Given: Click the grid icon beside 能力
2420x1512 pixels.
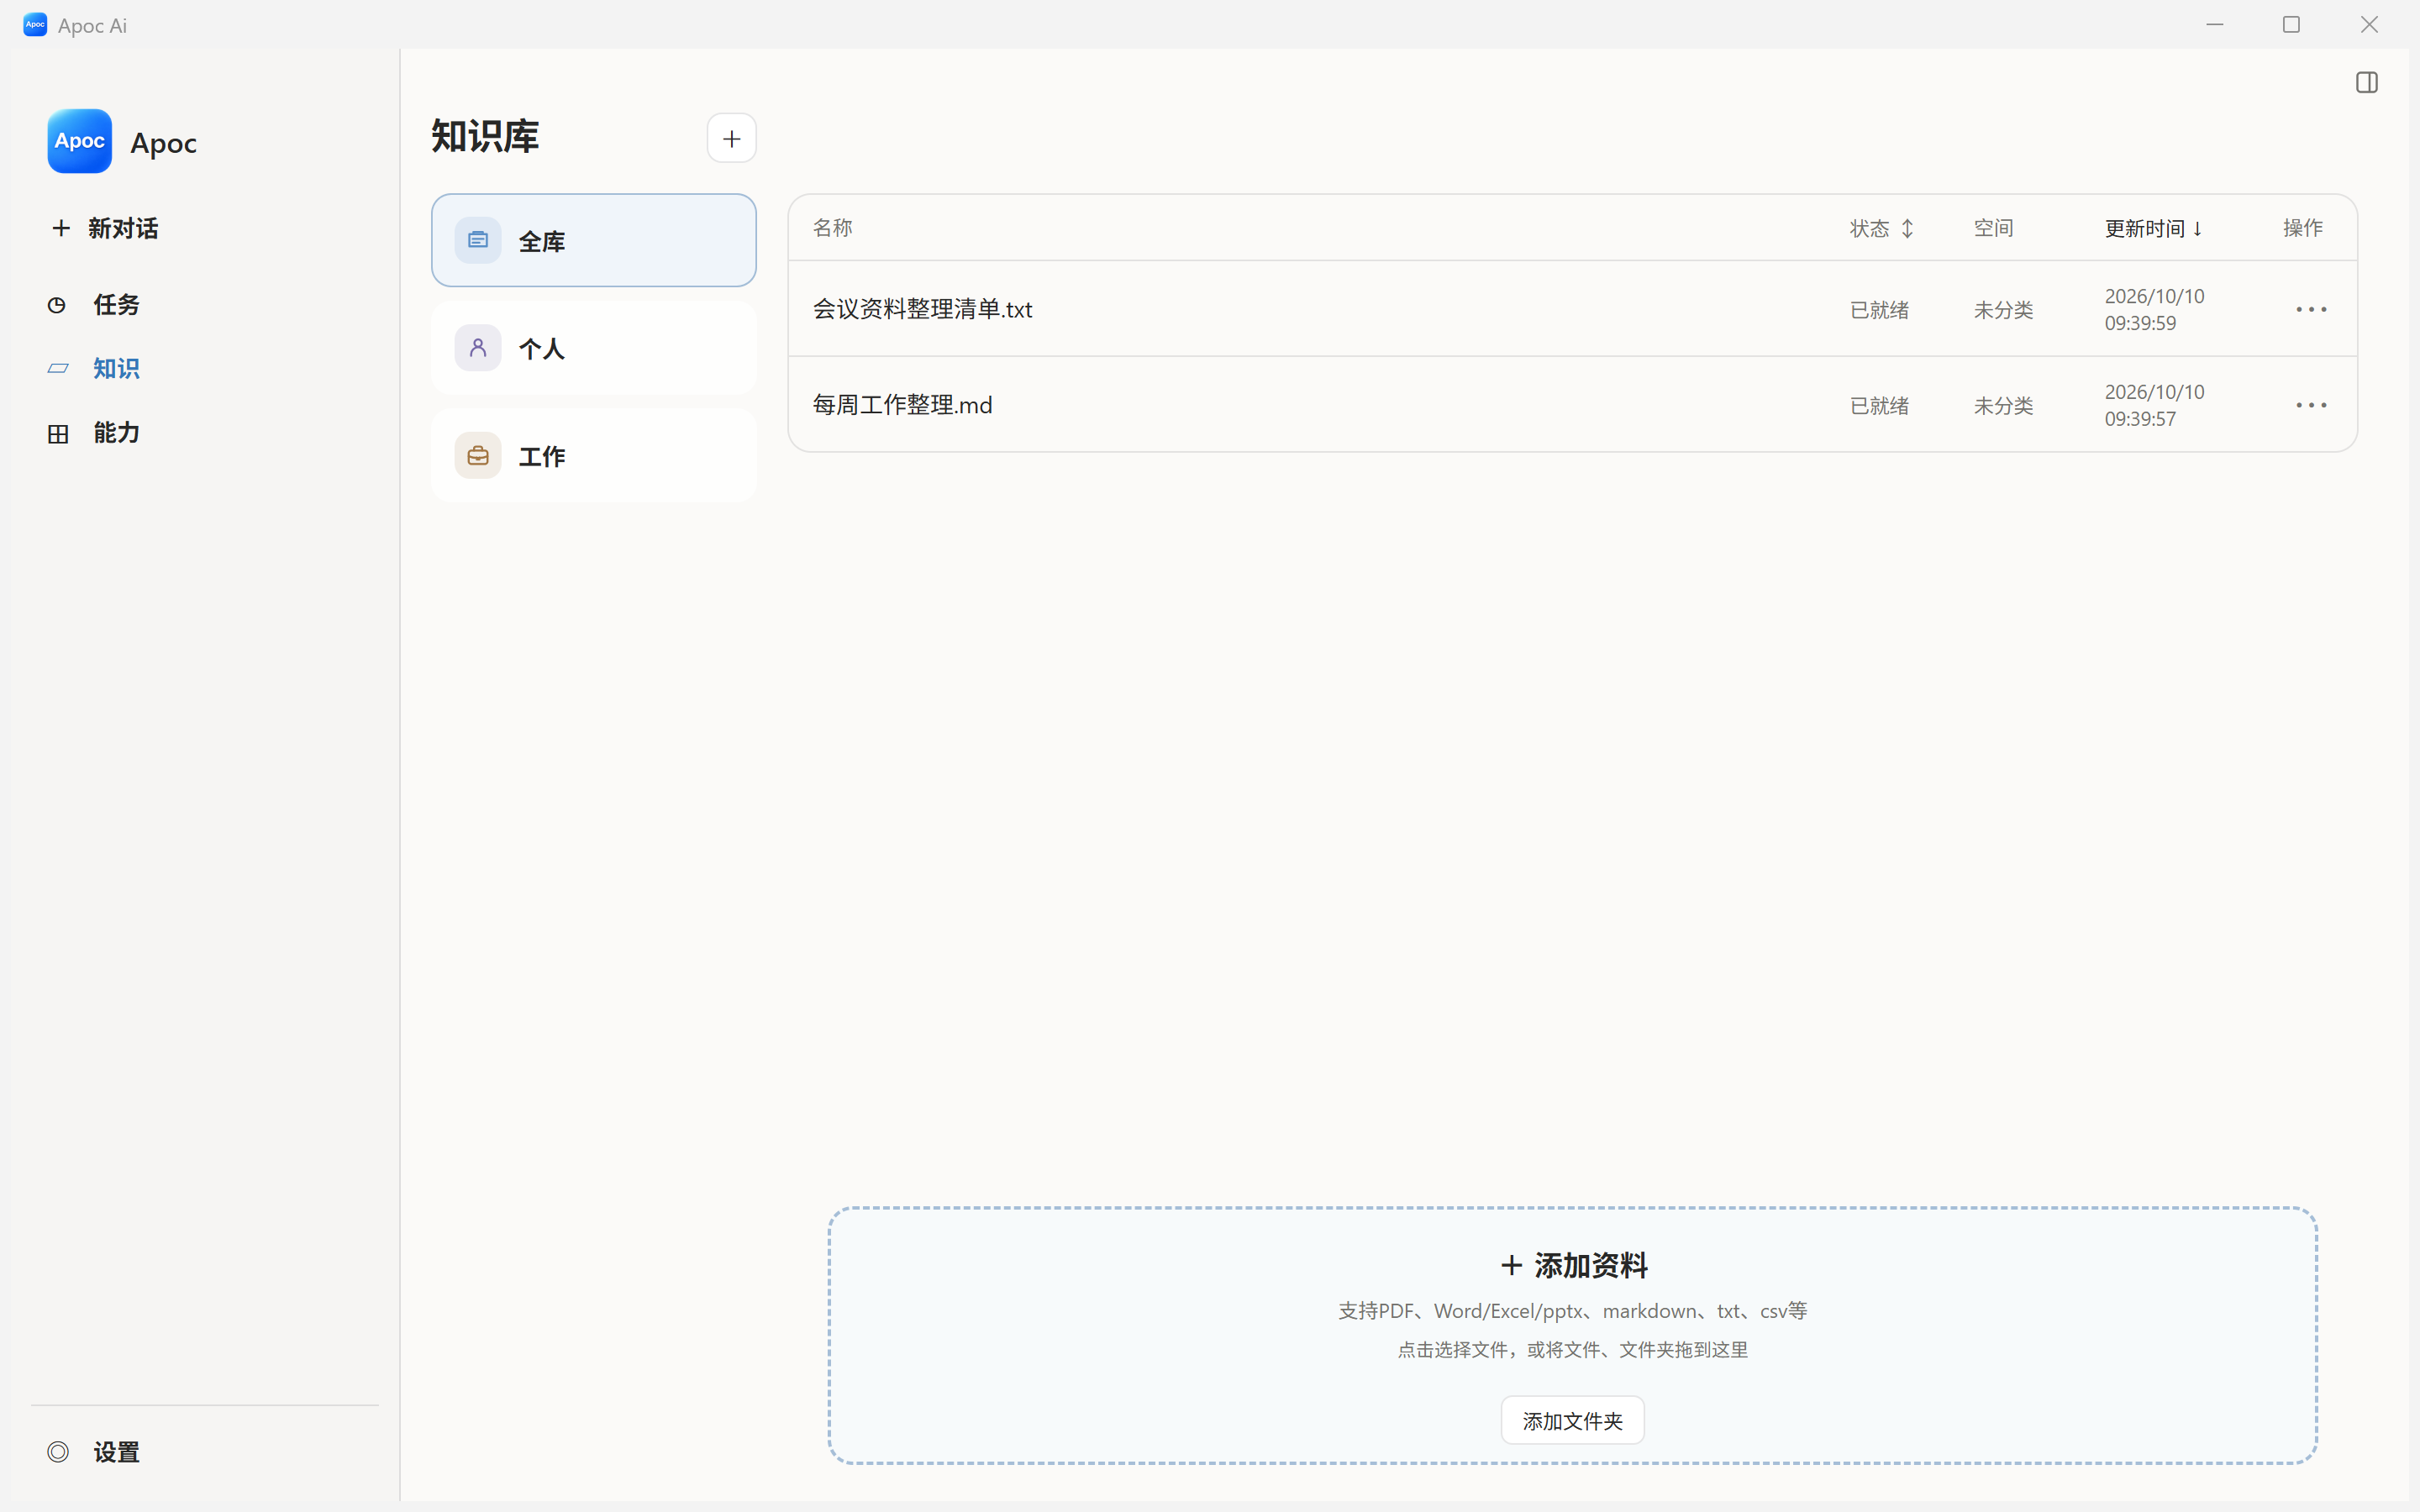Looking at the screenshot, I should (58, 434).
